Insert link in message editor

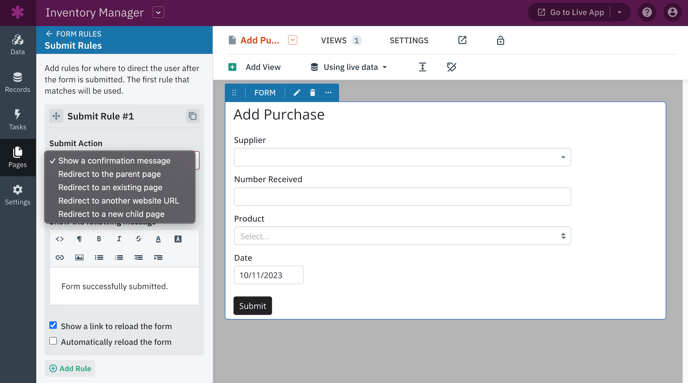(60, 258)
